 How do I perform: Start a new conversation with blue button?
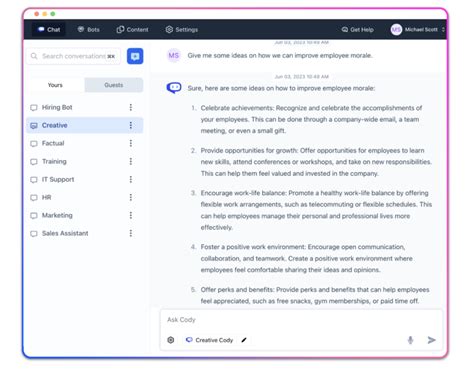tap(135, 56)
